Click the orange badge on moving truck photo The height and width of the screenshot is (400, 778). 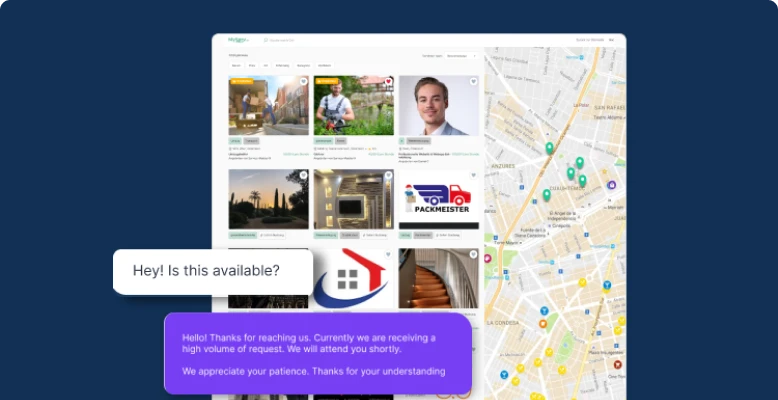pos(242,81)
